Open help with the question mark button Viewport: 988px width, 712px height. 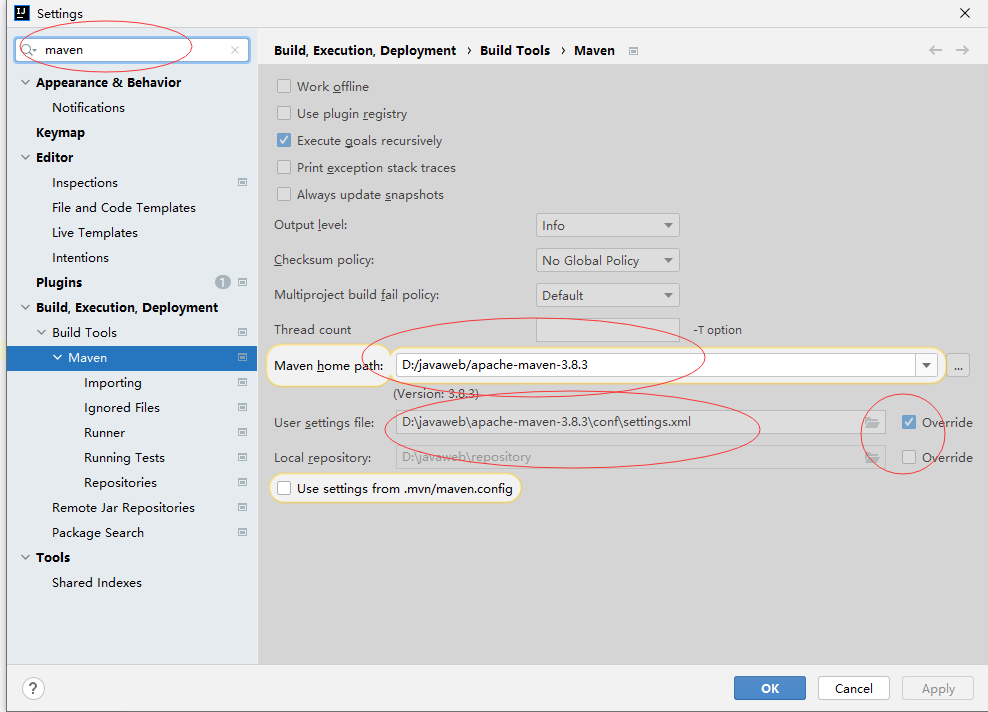point(33,688)
